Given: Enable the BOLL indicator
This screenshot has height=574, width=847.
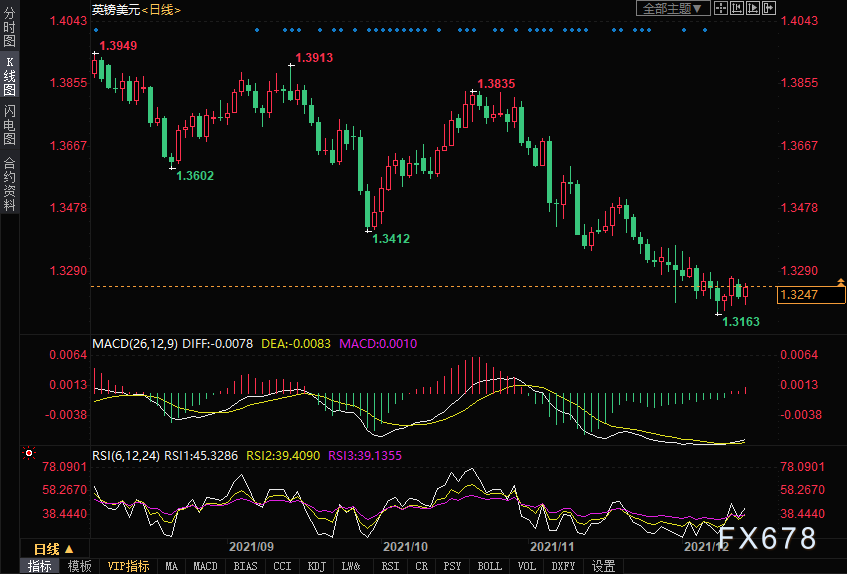Looking at the screenshot, I should [x=489, y=566].
